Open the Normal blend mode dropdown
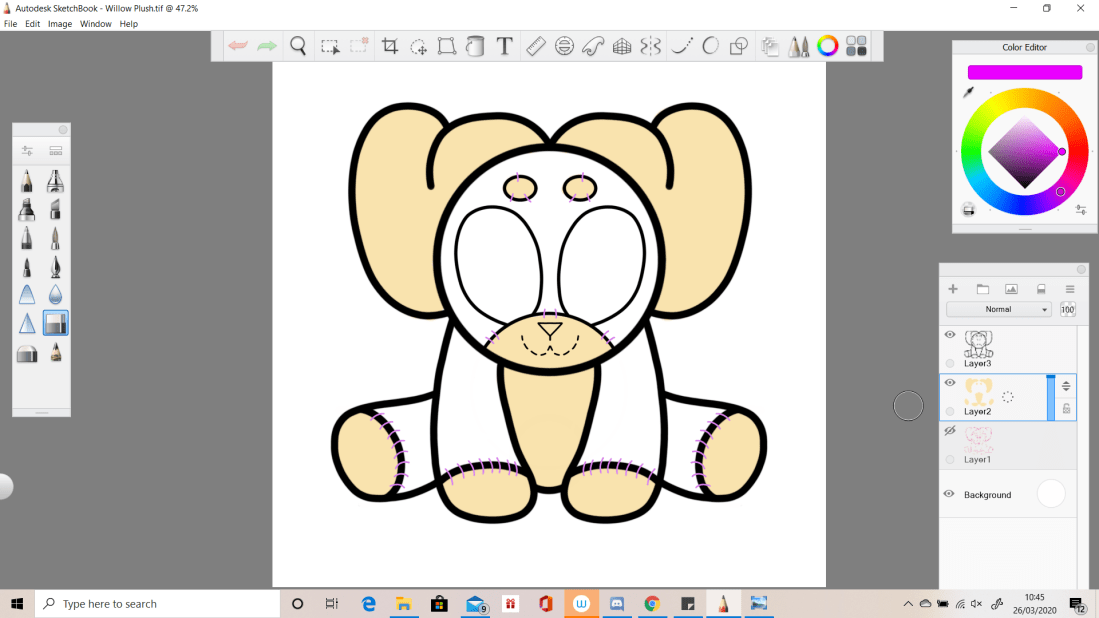 (998, 310)
